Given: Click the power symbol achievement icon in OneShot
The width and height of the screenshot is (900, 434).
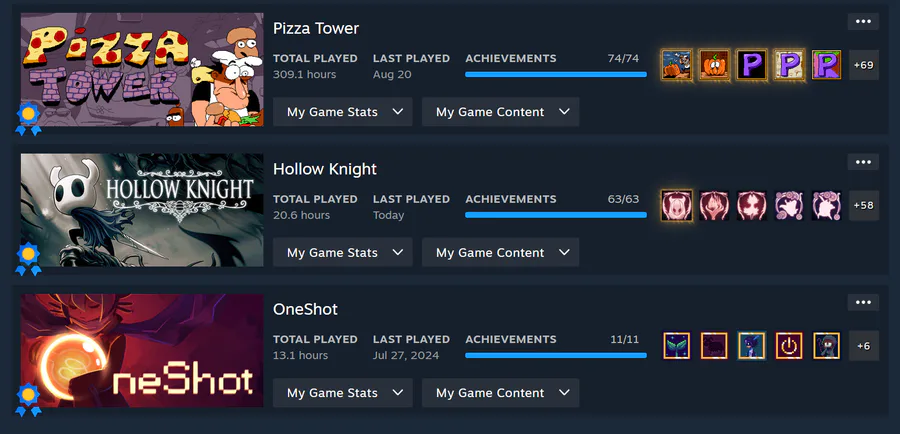Looking at the screenshot, I should click(x=789, y=346).
